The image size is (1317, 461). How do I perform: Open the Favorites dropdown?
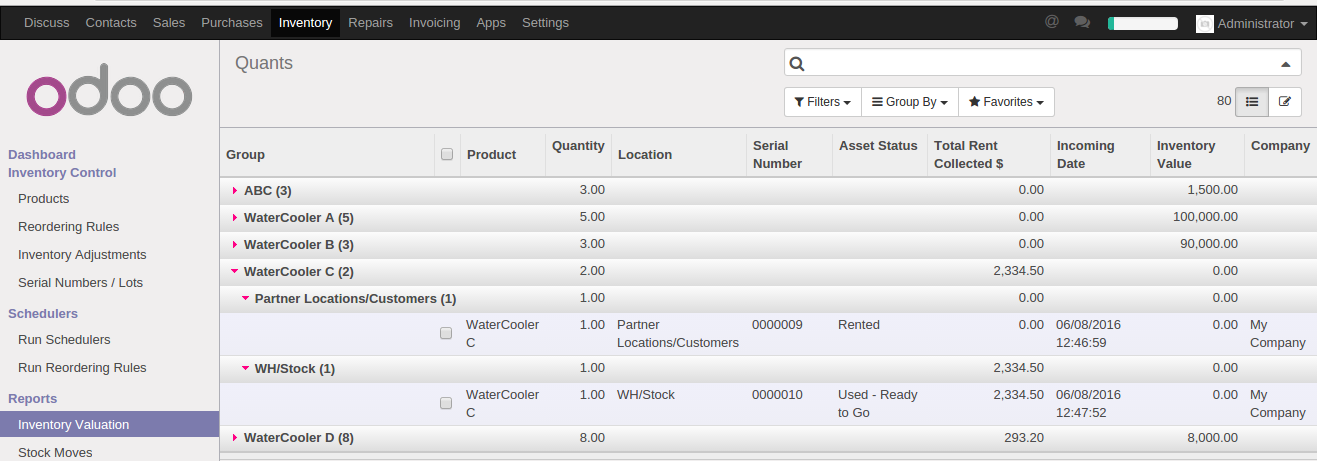point(1006,102)
